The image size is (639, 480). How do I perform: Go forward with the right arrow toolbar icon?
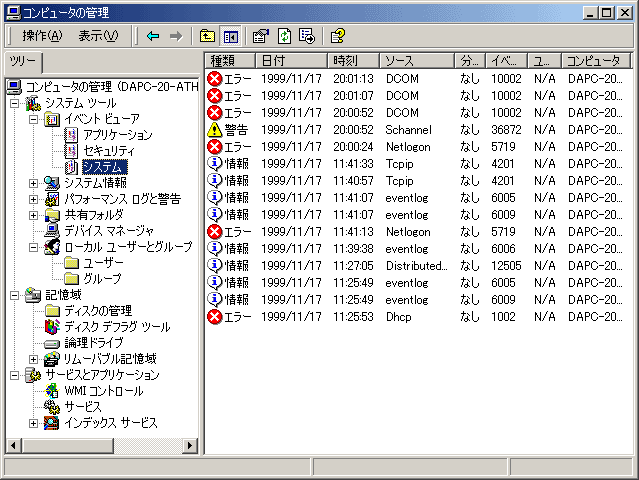[176, 36]
